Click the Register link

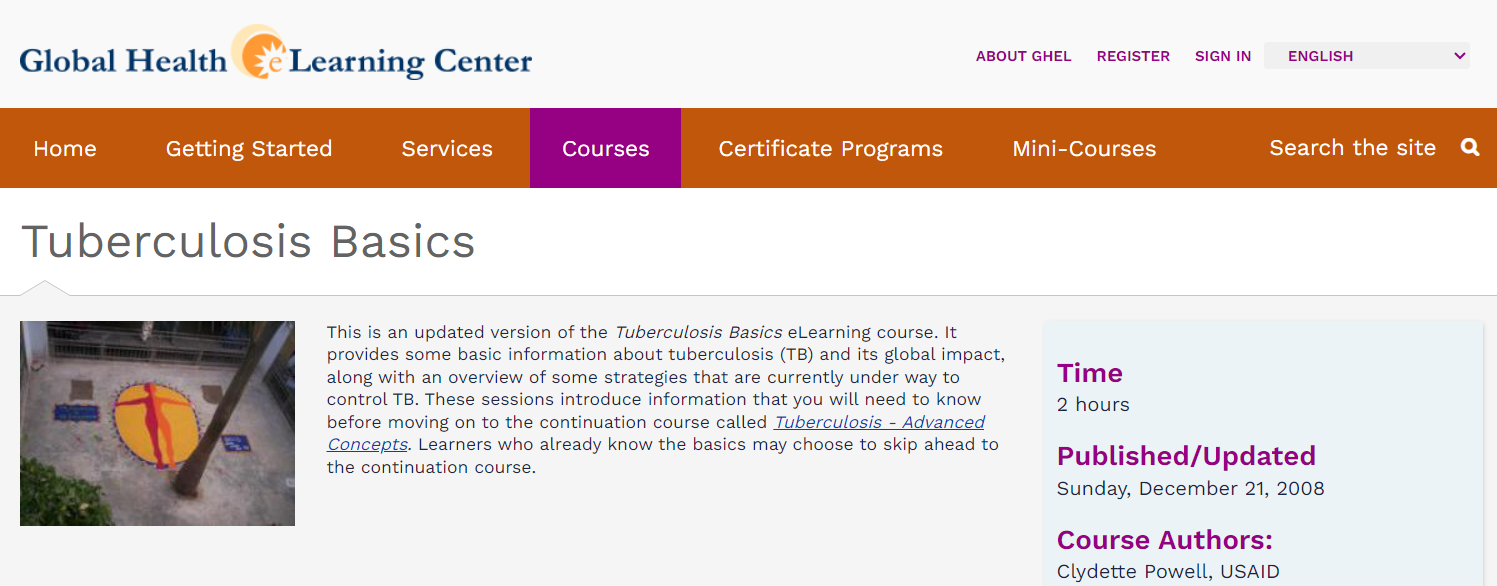pos(1133,56)
